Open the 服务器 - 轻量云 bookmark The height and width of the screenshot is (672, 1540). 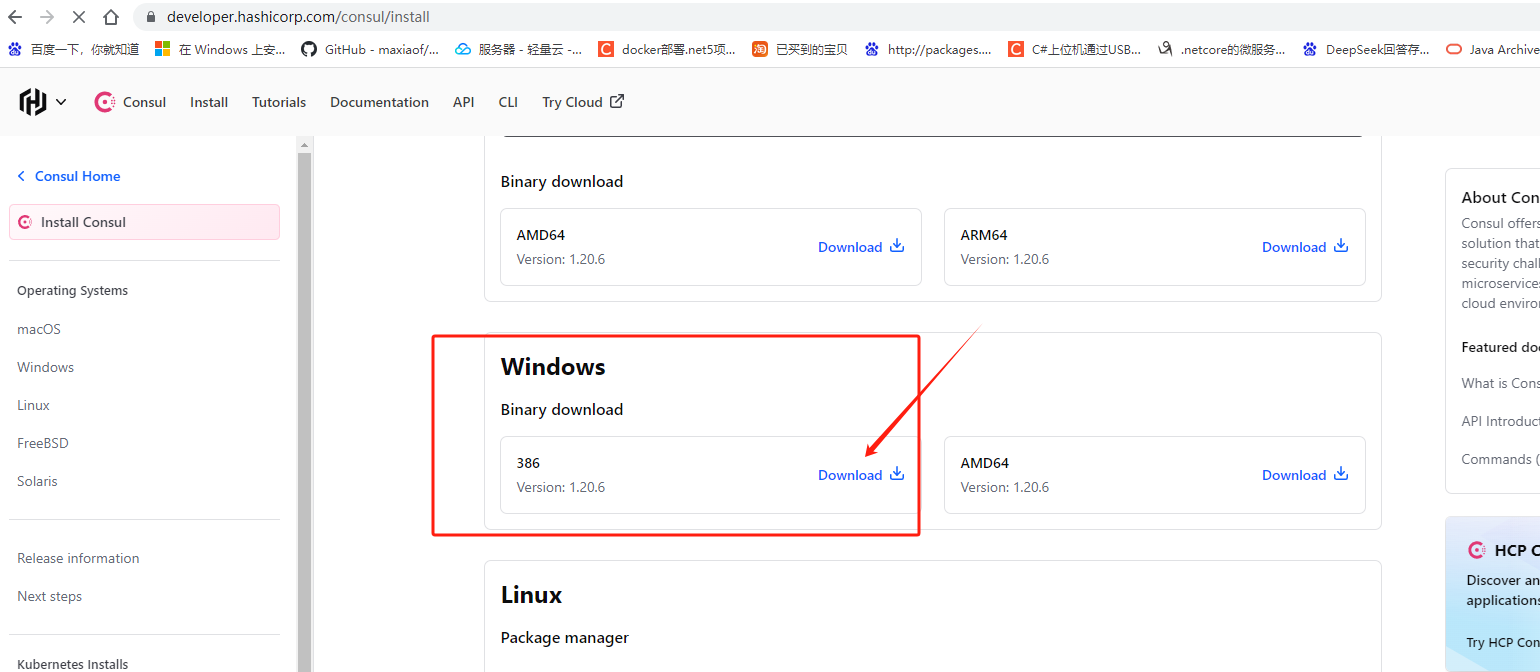(518, 49)
